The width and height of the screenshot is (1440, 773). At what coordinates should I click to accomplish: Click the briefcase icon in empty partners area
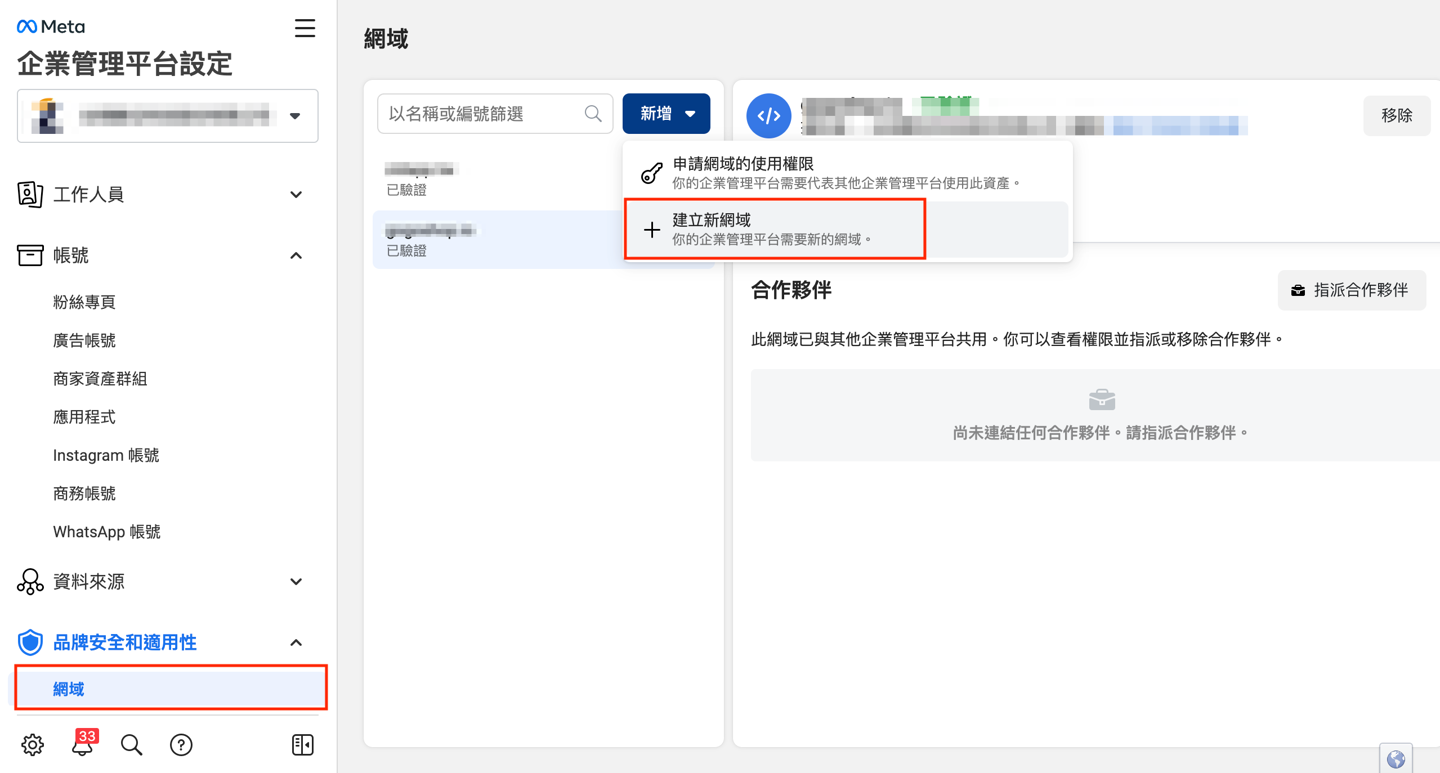click(x=1102, y=400)
